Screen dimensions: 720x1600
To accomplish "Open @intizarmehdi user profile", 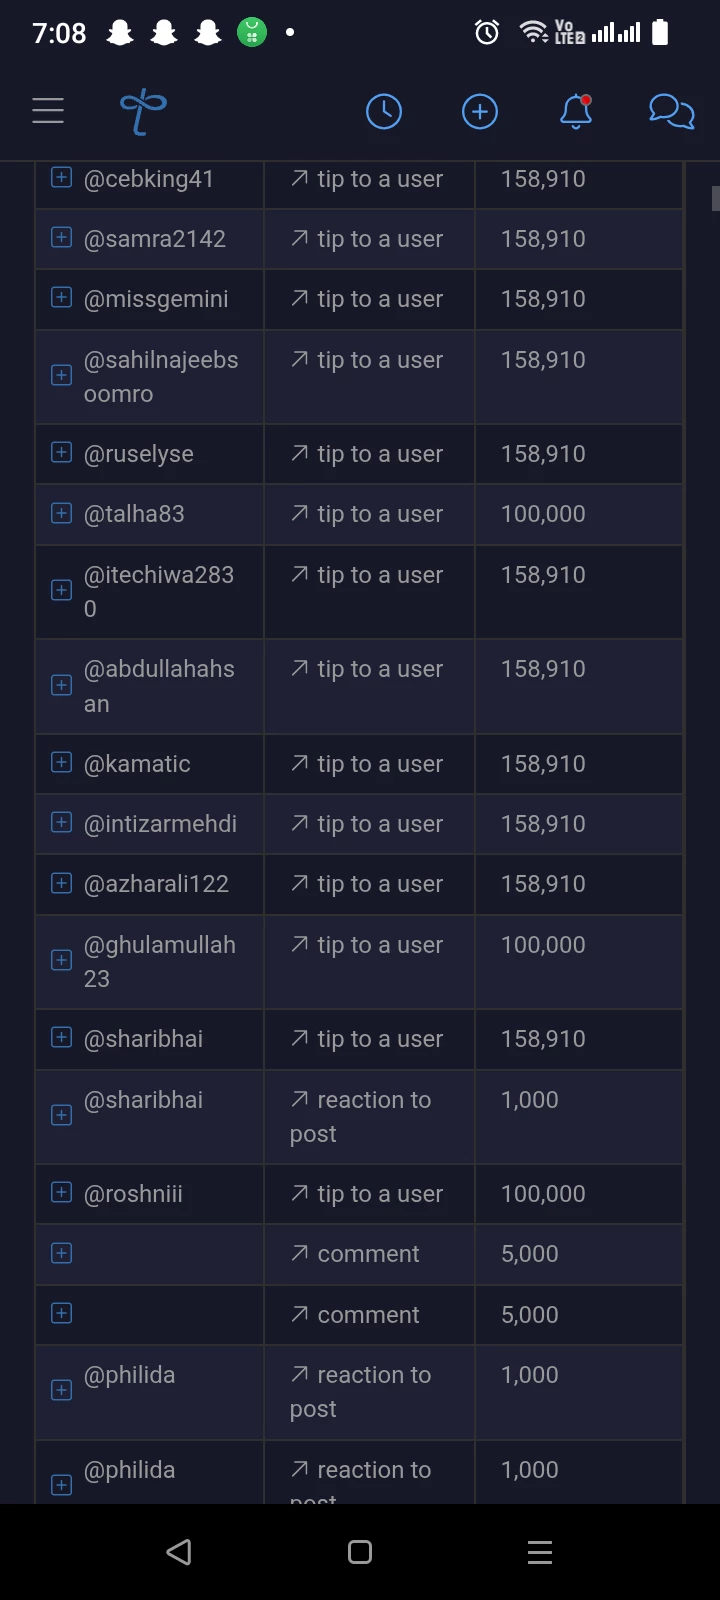I will (x=160, y=824).
